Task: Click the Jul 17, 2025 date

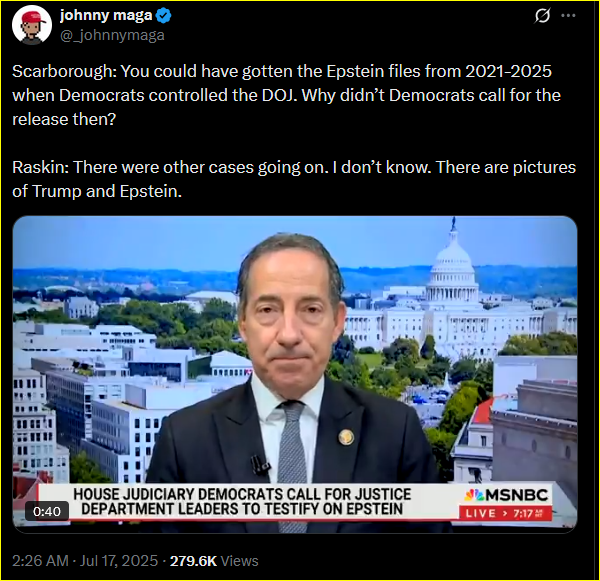Action: click(x=119, y=561)
